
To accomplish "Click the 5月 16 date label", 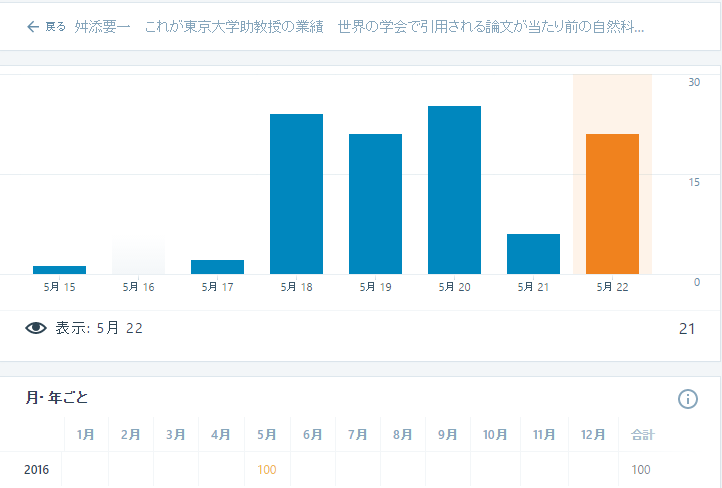I will click(138, 287).
